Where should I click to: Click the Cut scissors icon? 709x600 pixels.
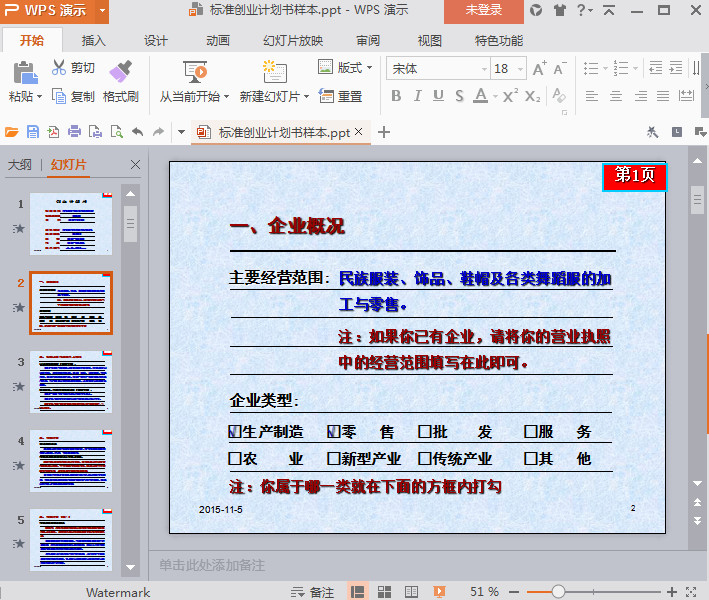tap(59, 67)
